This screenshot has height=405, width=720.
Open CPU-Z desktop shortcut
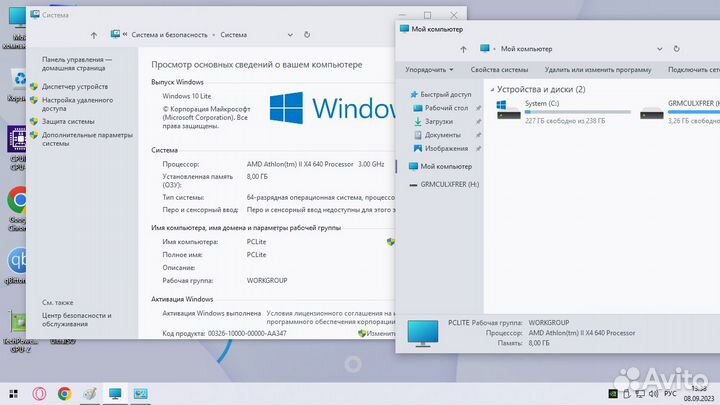tap(17, 148)
